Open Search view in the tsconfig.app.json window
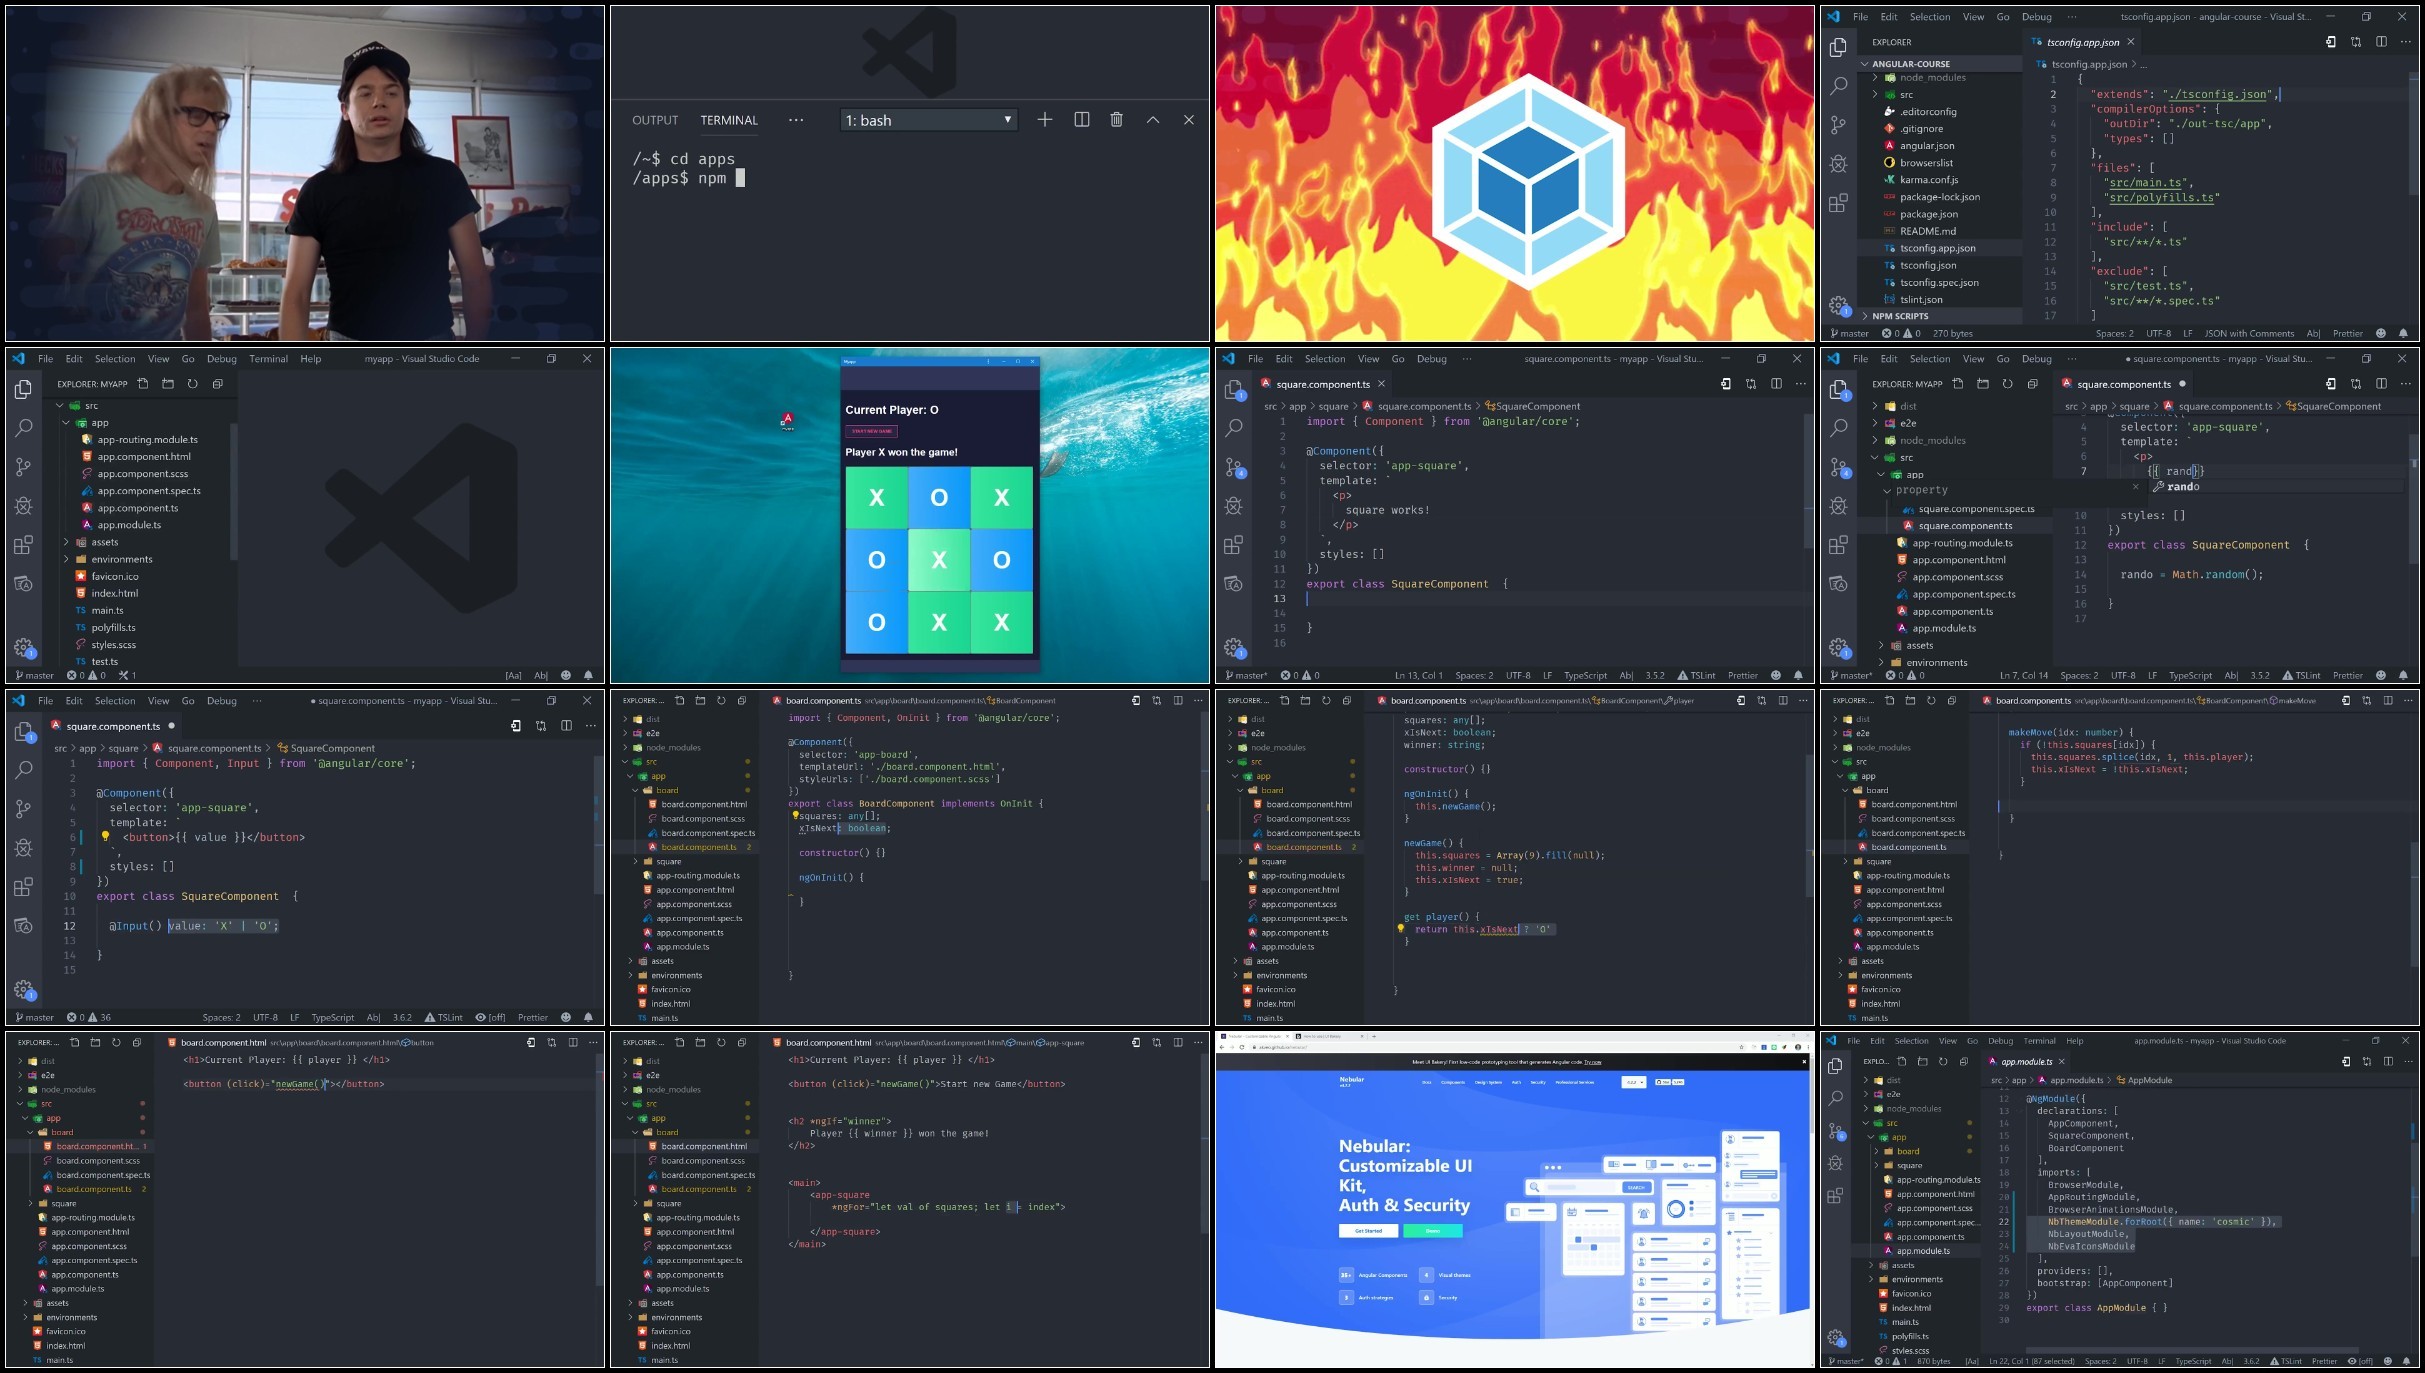Screen dimensions: 2425x1373 point(1838,86)
